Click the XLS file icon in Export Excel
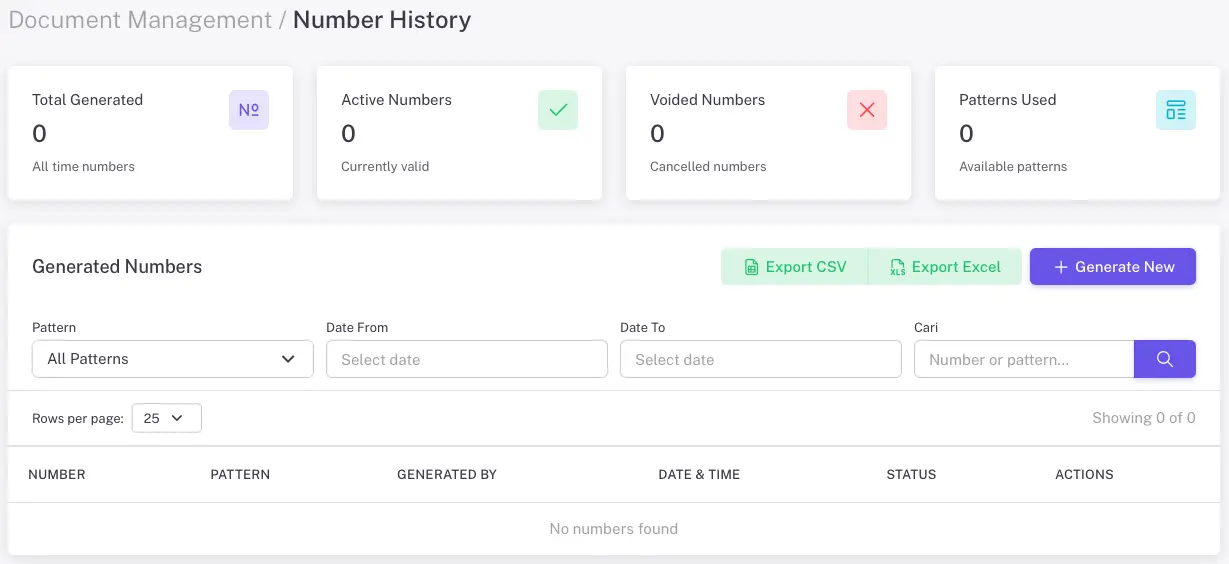Image resolution: width=1229 pixels, height=564 pixels. click(x=897, y=267)
